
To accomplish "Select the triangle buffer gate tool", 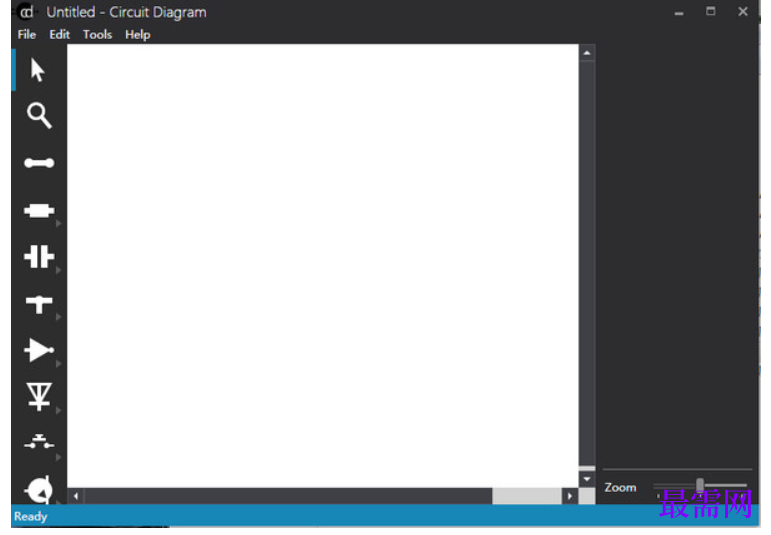I will click(x=39, y=350).
